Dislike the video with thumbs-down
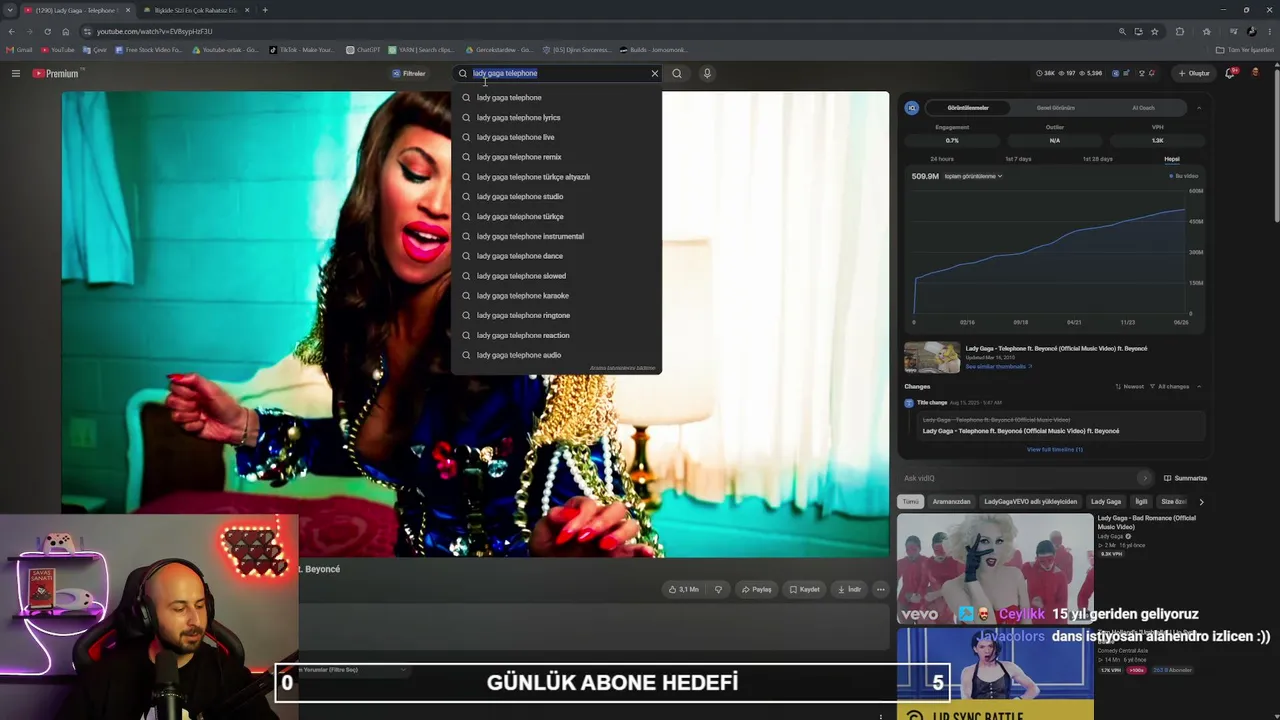Screen dimensions: 1280x720 pos(718,589)
